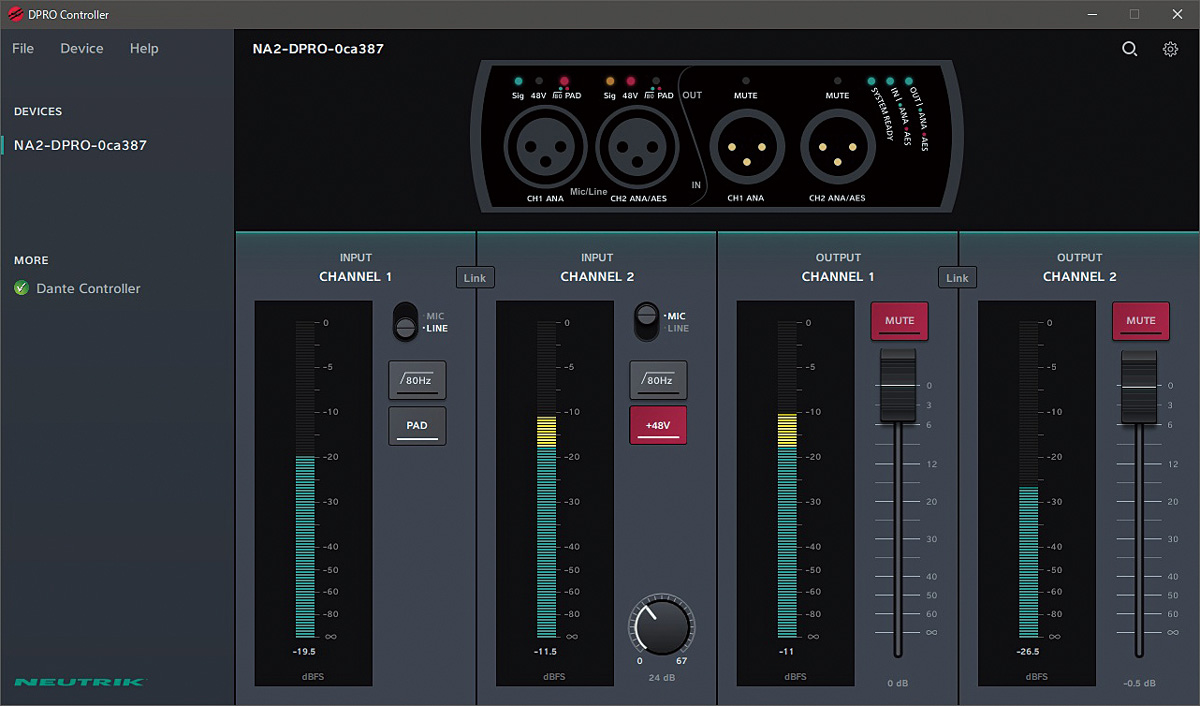Click the -11.5 level reading
The height and width of the screenshot is (706, 1200).
[547, 651]
